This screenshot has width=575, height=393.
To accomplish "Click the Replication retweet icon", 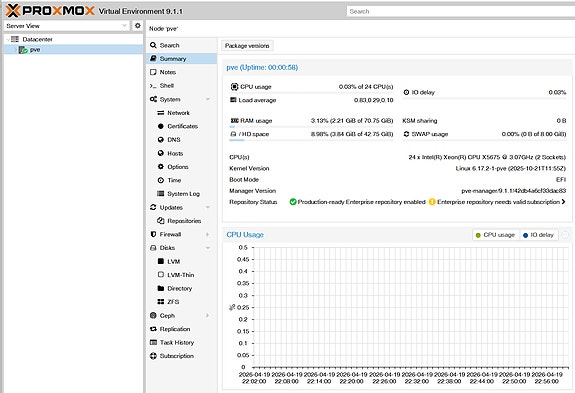I will [x=153, y=329].
